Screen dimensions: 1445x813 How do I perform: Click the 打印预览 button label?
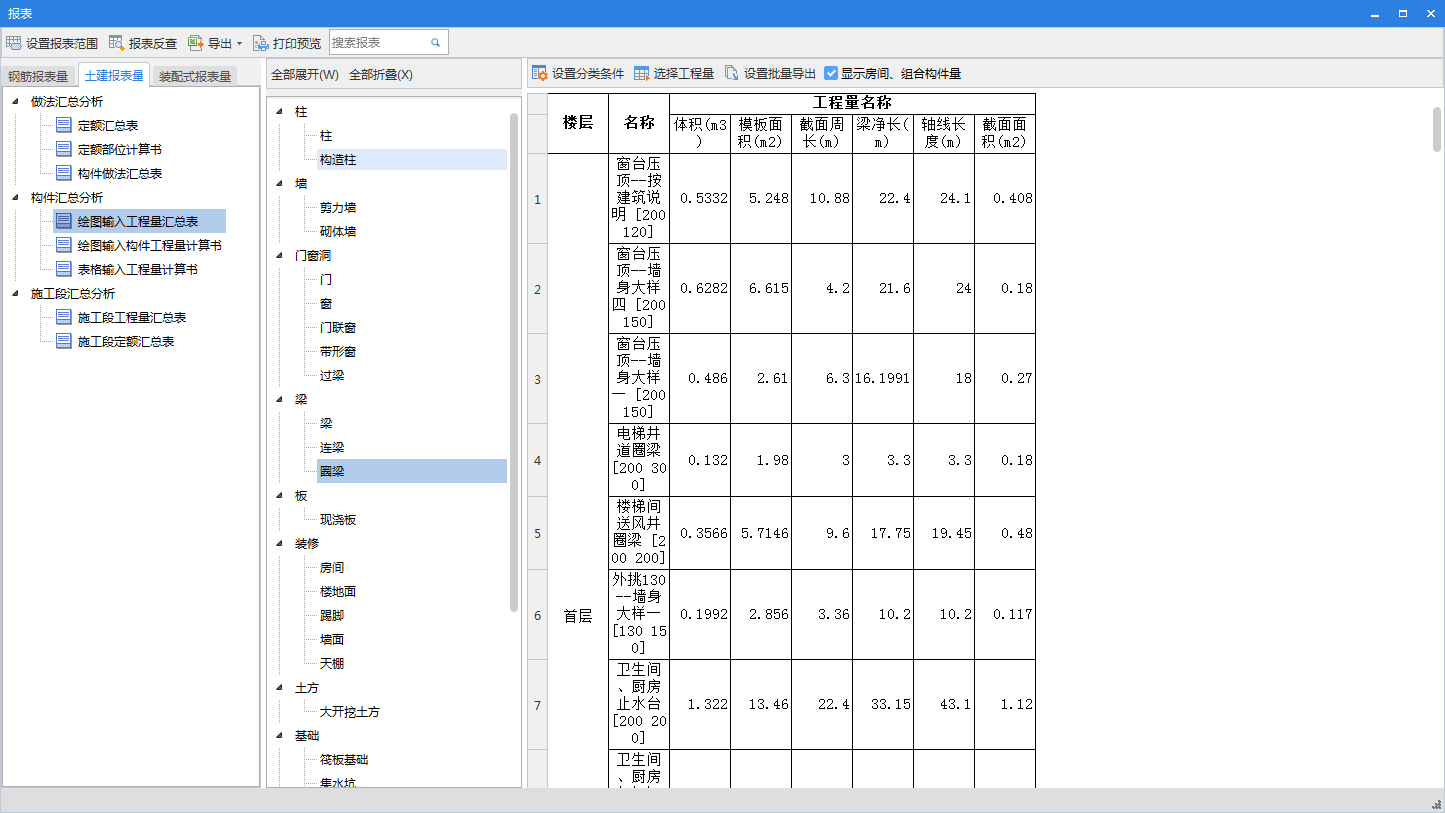point(297,43)
